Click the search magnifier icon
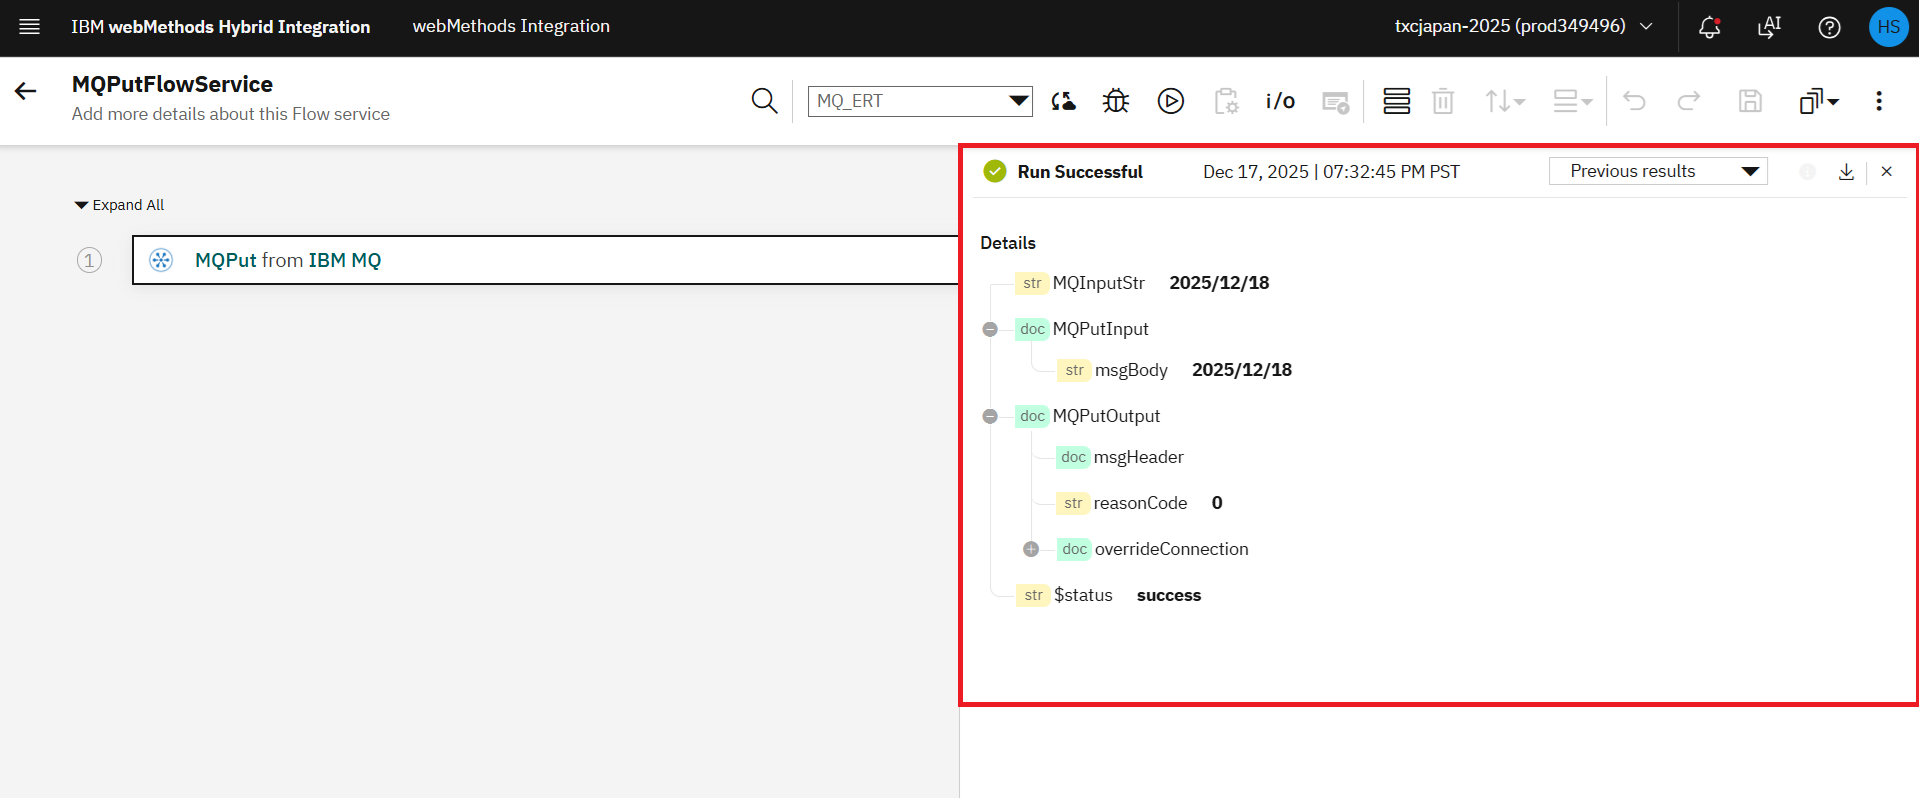This screenshot has width=1919, height=798. click(764, 101)
